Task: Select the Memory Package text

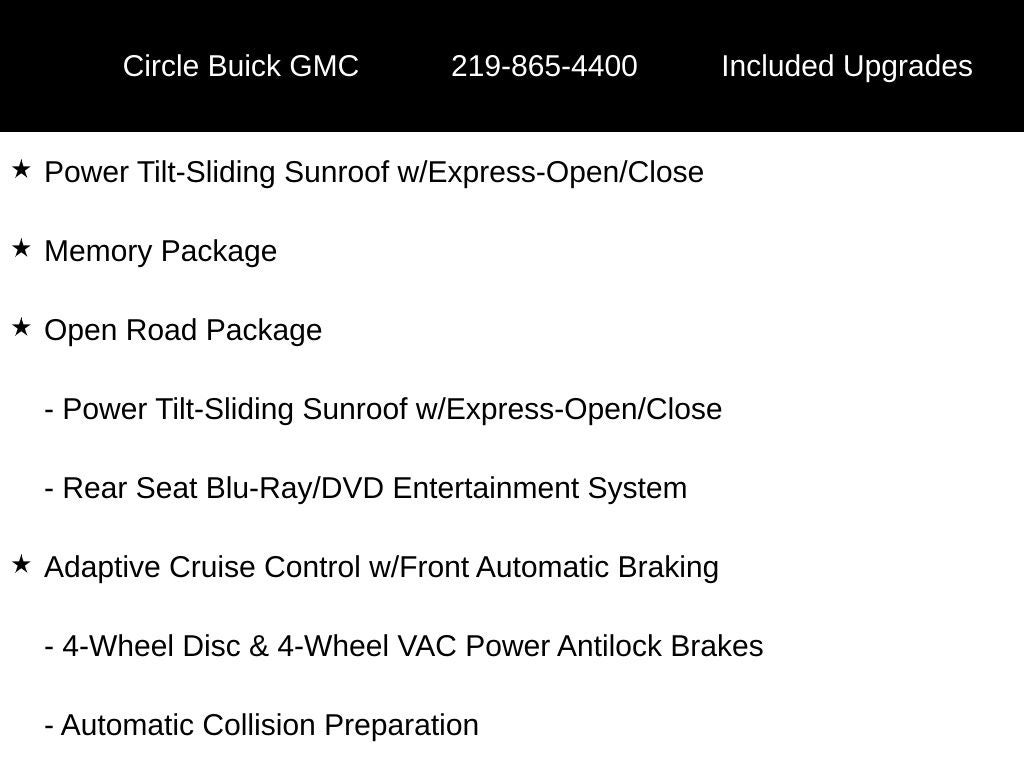Action: pyautogui.click(x=161, y=251)
